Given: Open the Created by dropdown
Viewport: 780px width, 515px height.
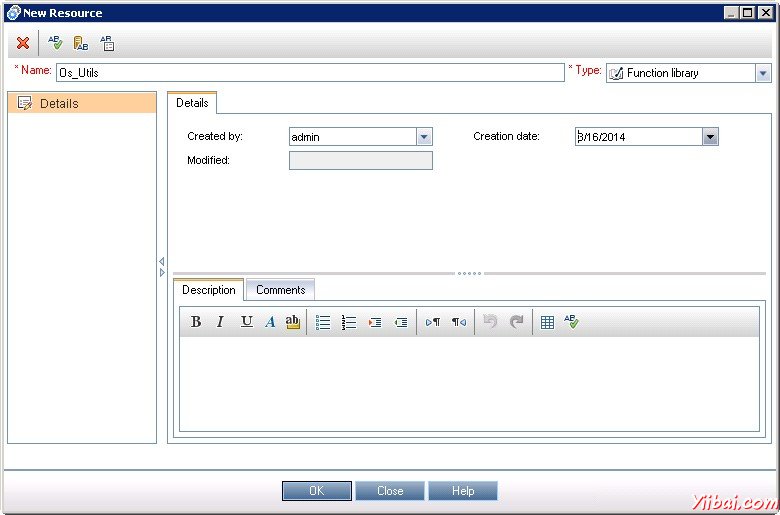Looking at the screenshot, I should coord(424,137).
